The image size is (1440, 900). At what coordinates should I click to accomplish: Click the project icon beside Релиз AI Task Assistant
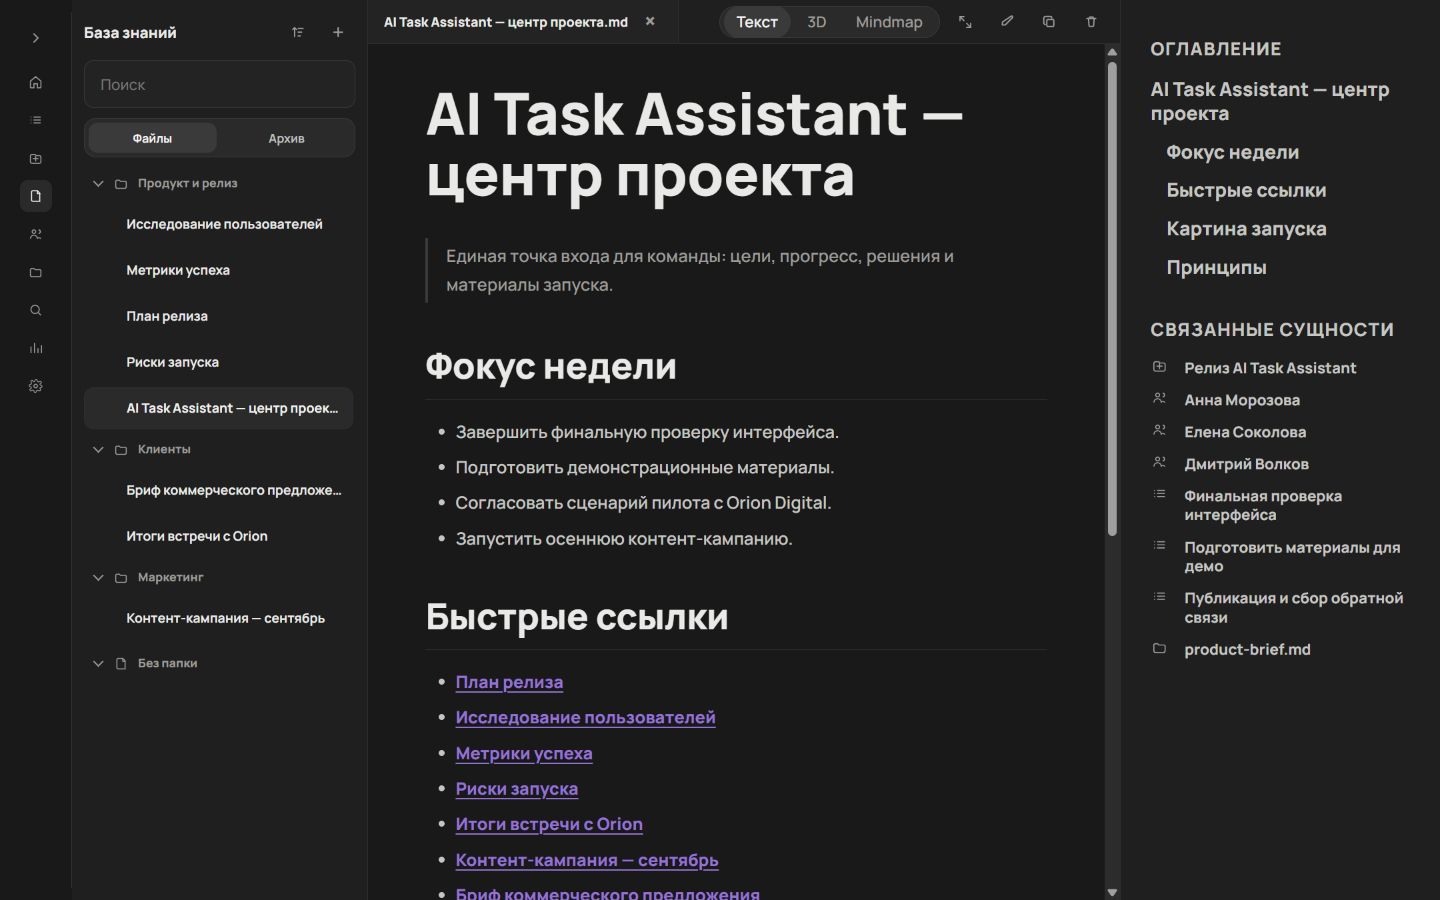point(1160,367)
